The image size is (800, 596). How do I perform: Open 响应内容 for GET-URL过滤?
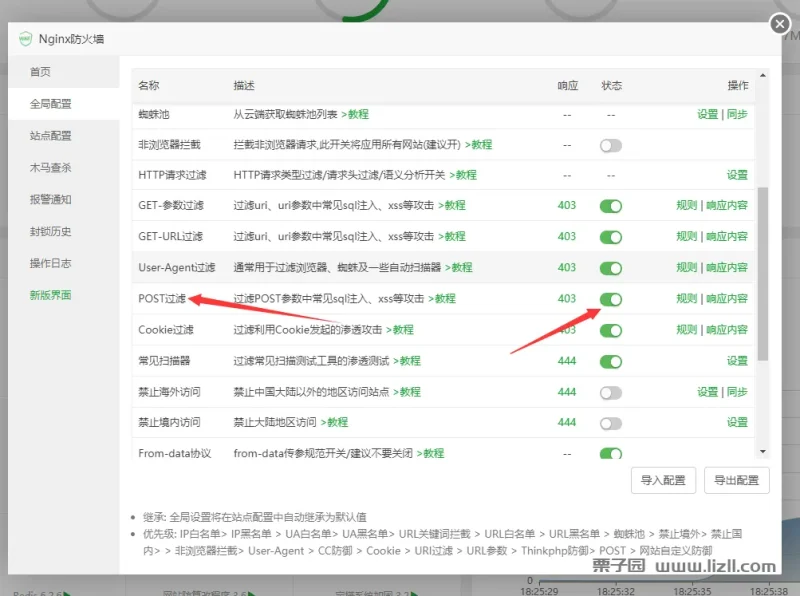[727, 236]
